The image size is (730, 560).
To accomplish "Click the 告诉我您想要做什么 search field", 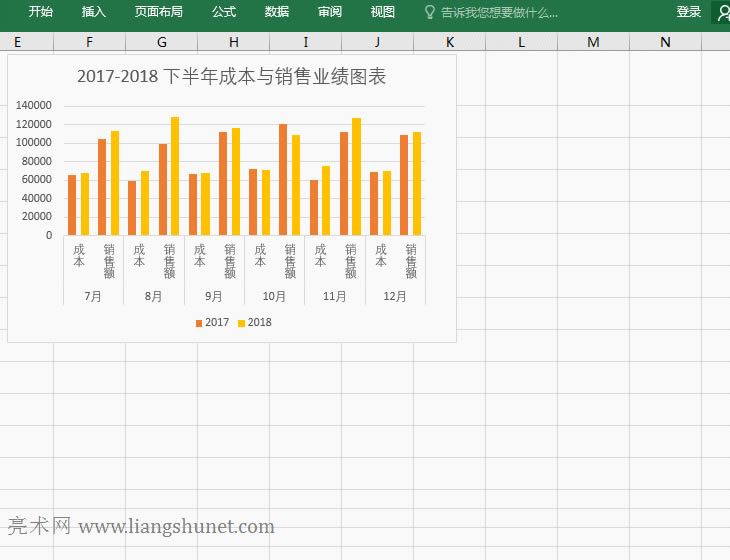I will pos(499,12).
